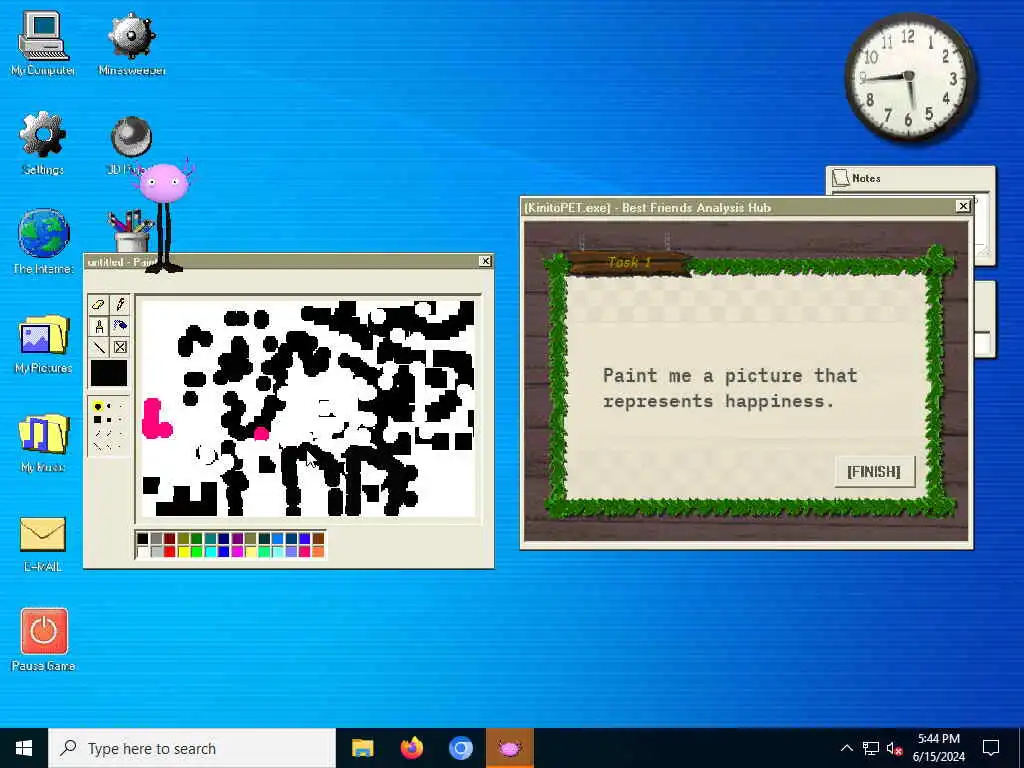Pick the white palette swatch
This screenshot has height=768, width=1024.
142,552
